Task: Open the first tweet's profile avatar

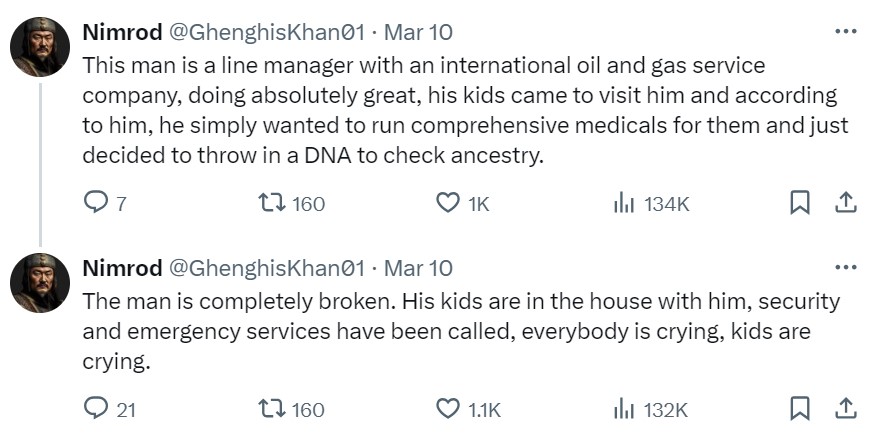Action: 39,46
